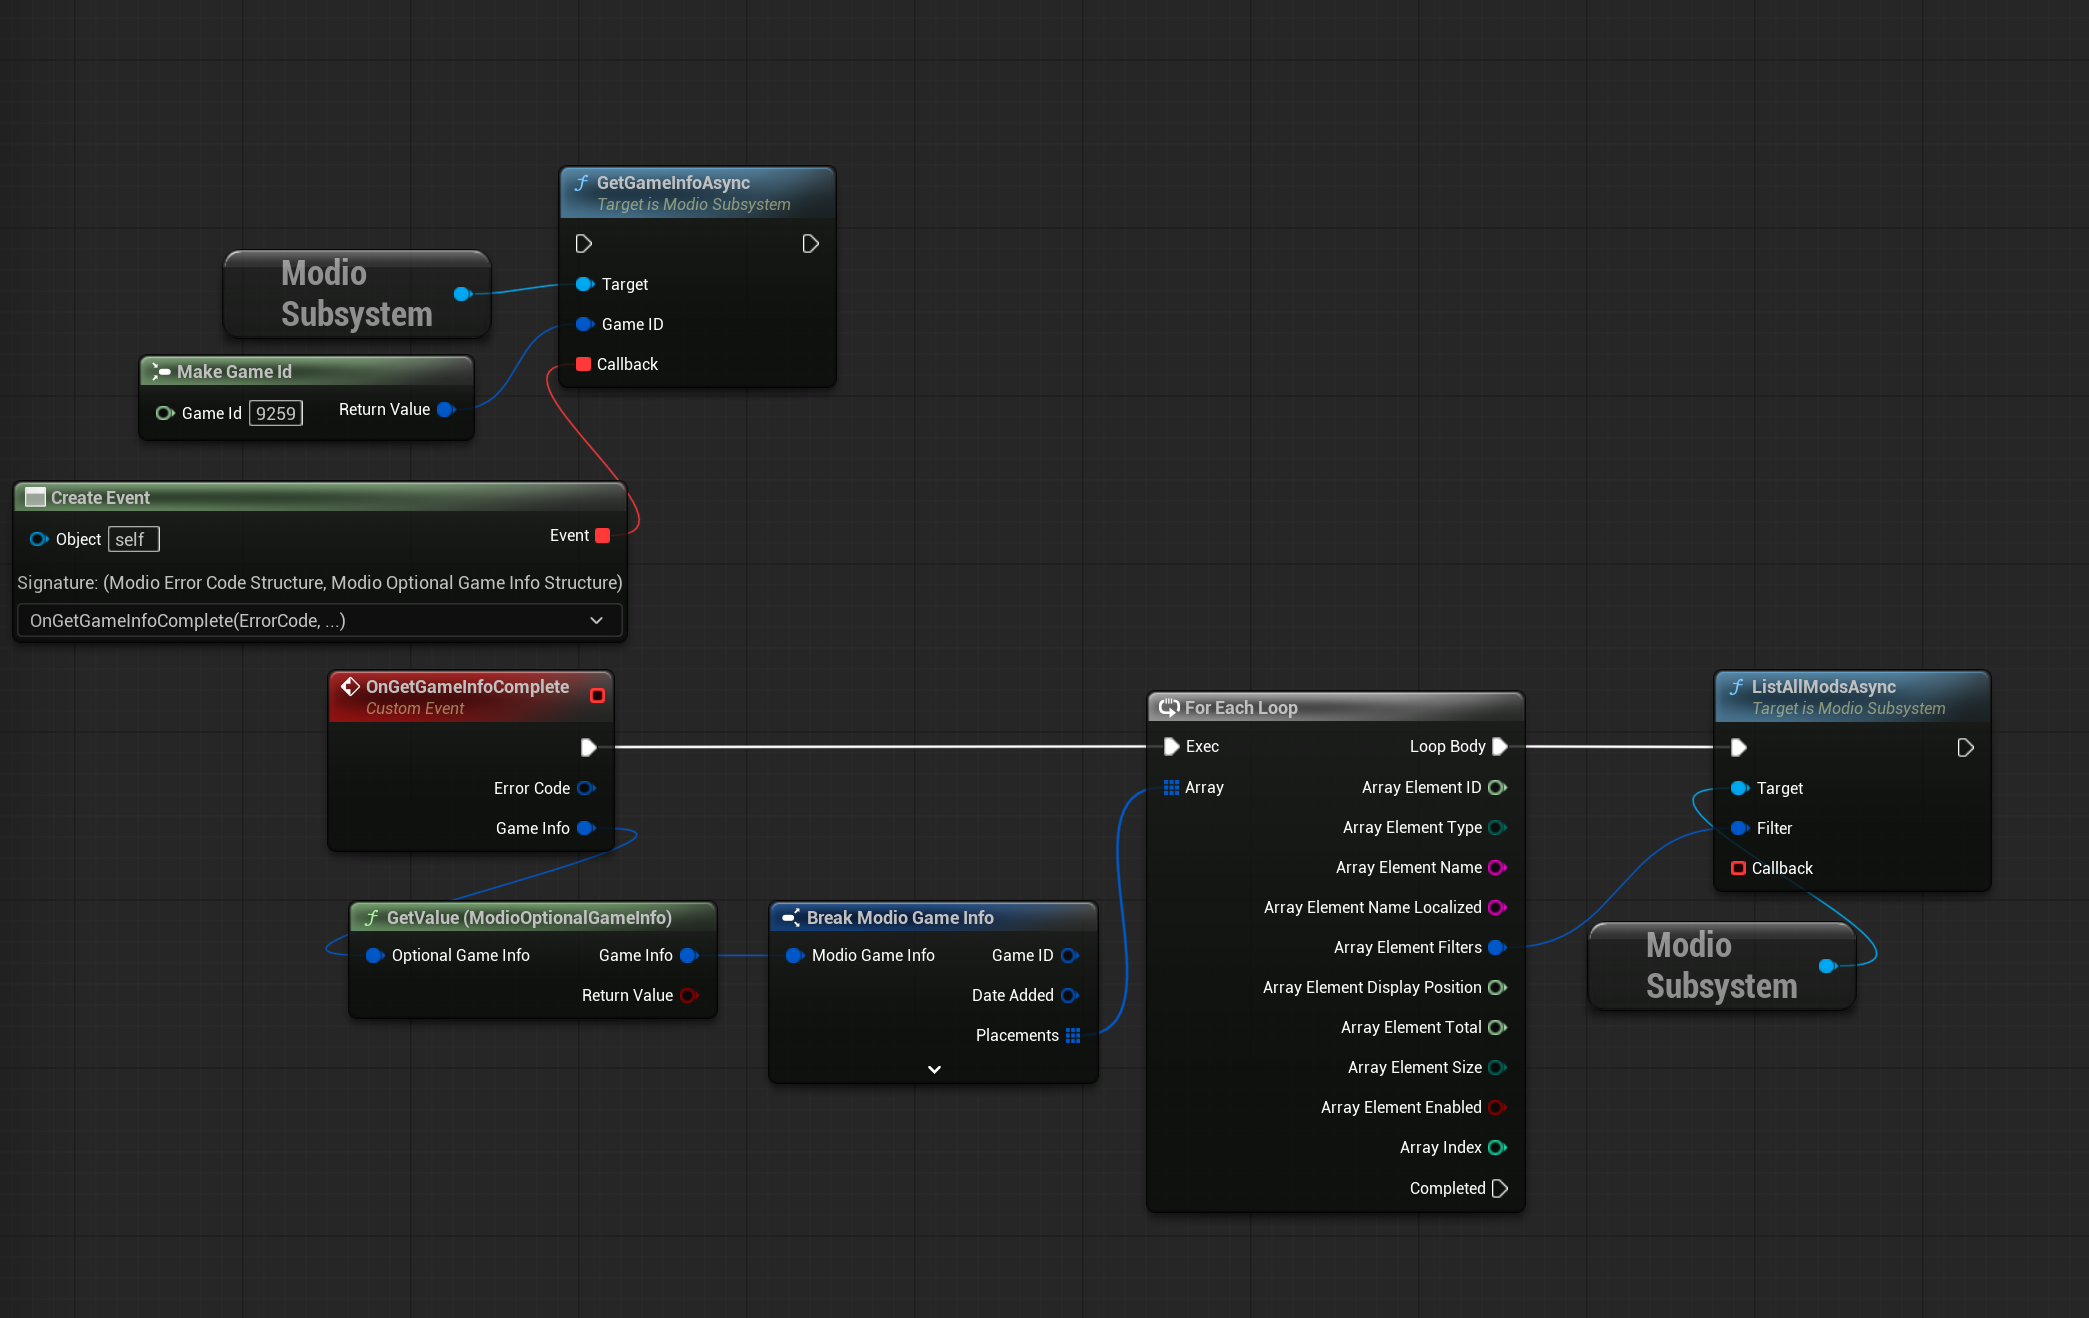Click Array Element ID output pin
Screen dimensions: 2089x1318
(x=1498, y=787)
